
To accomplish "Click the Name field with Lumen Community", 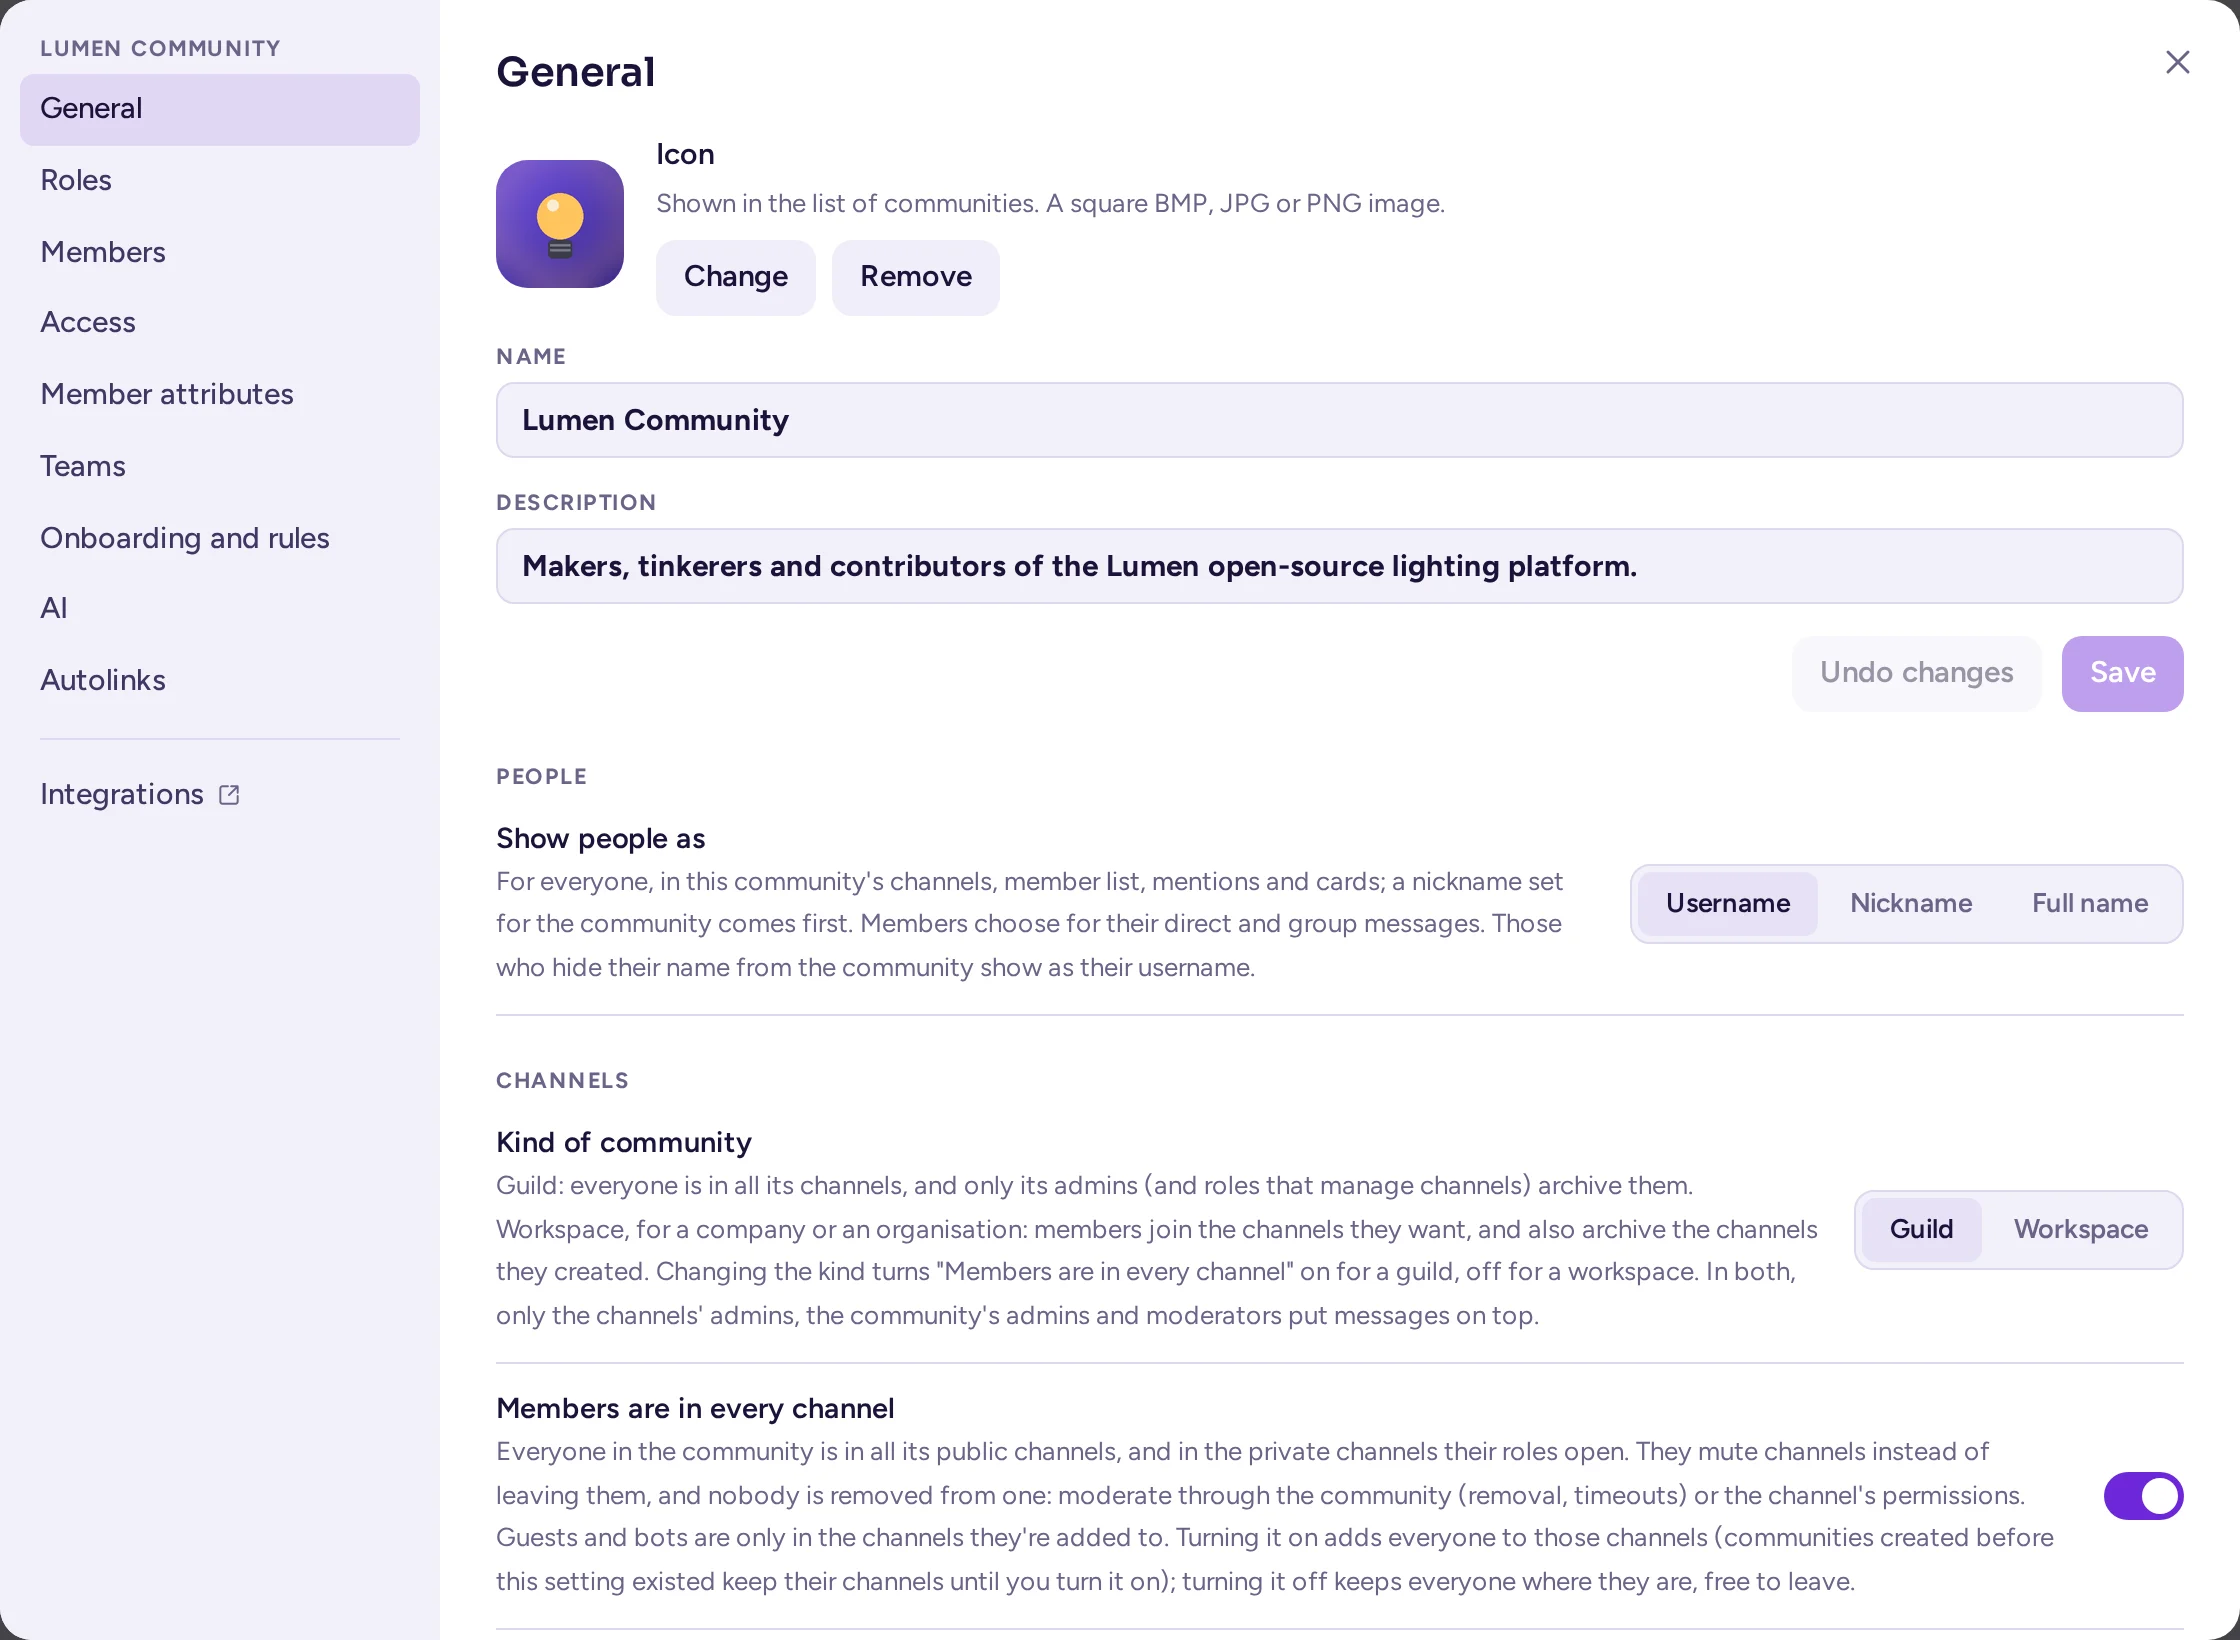I will 1340,420.
